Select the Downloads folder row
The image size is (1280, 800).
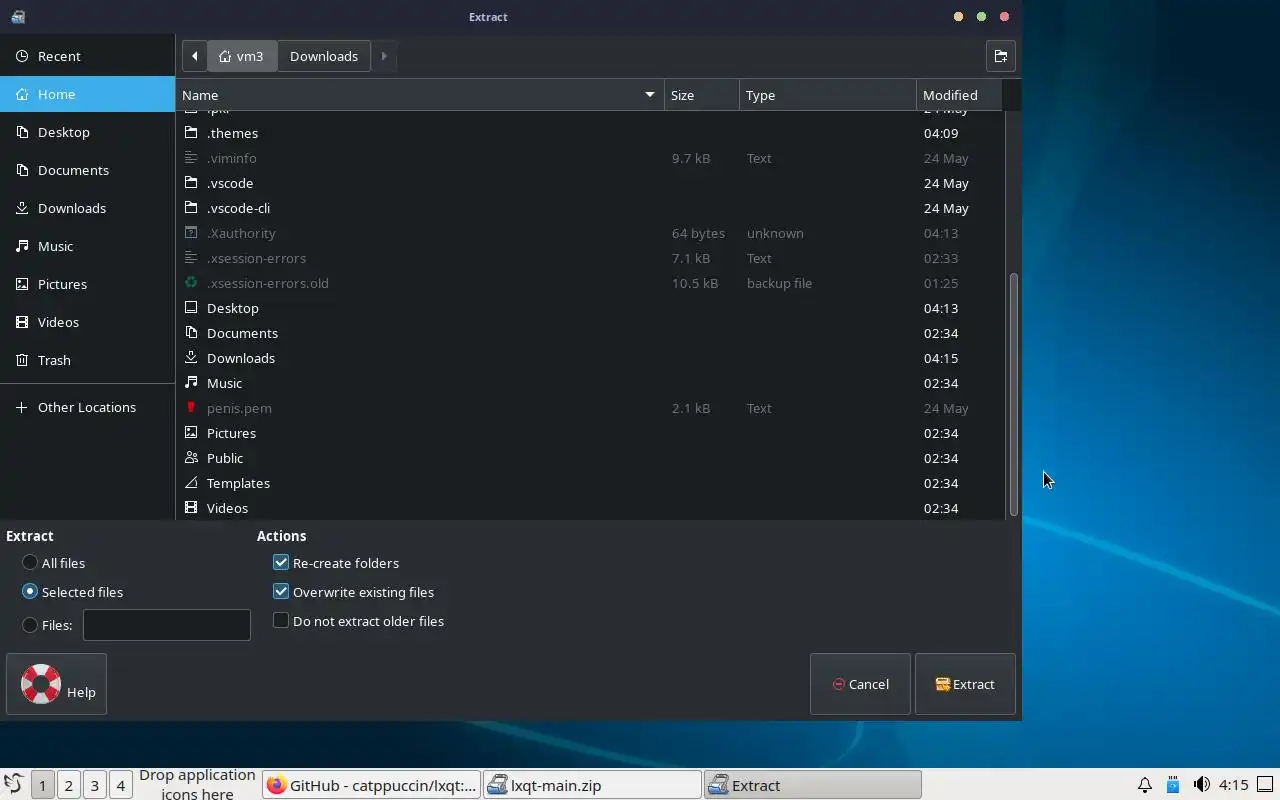click(x=590, y=358)
